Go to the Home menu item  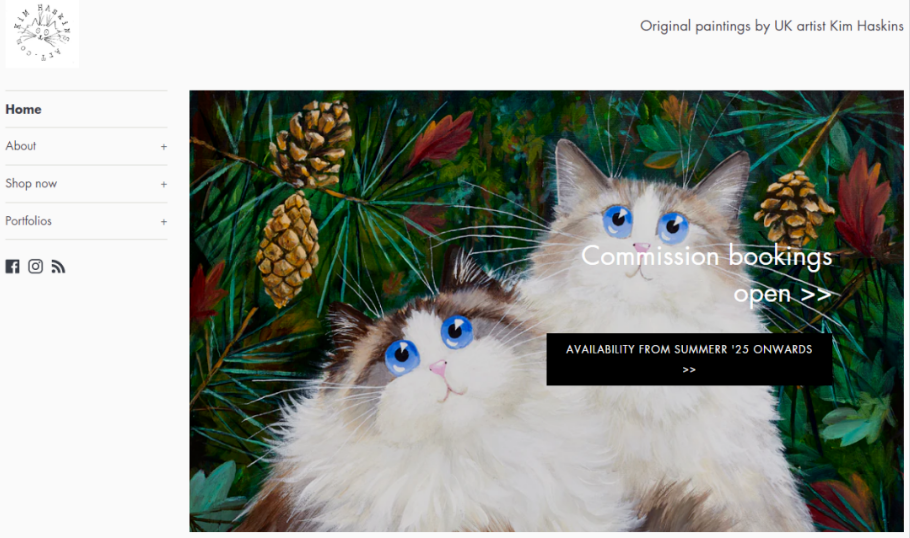click(23, 109)
